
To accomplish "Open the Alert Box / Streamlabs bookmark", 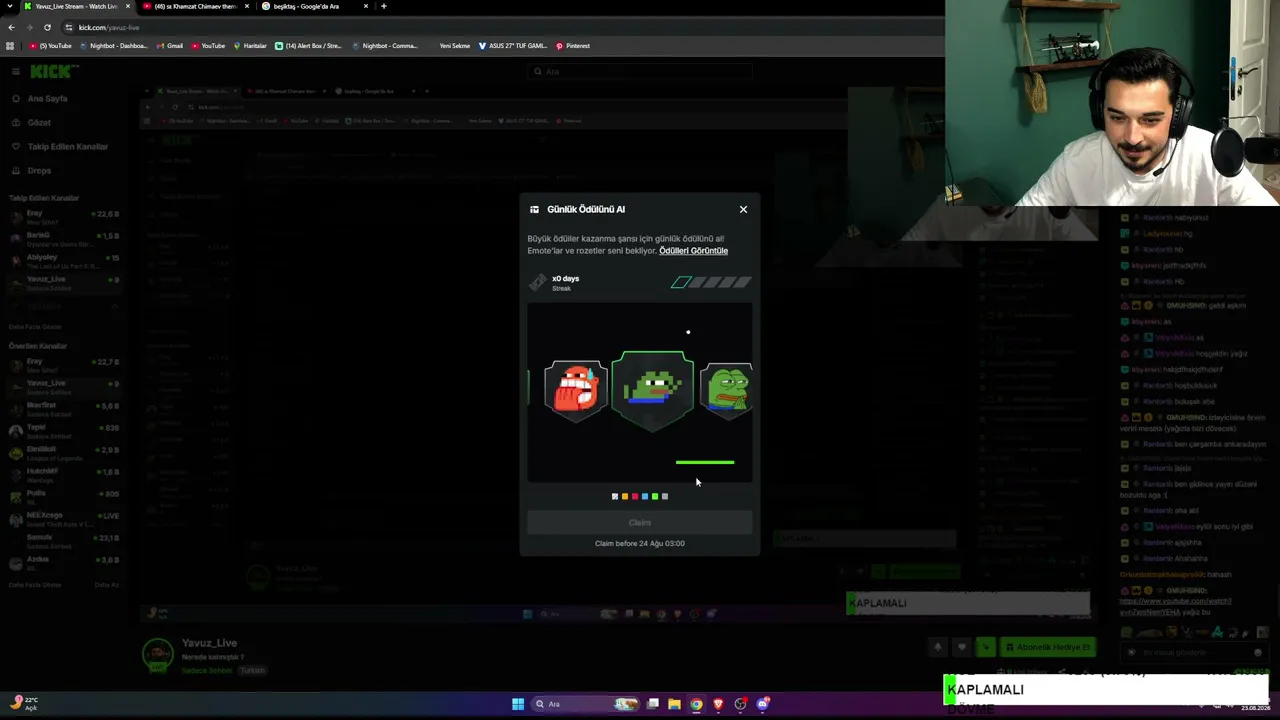I will tap(308, 46).
